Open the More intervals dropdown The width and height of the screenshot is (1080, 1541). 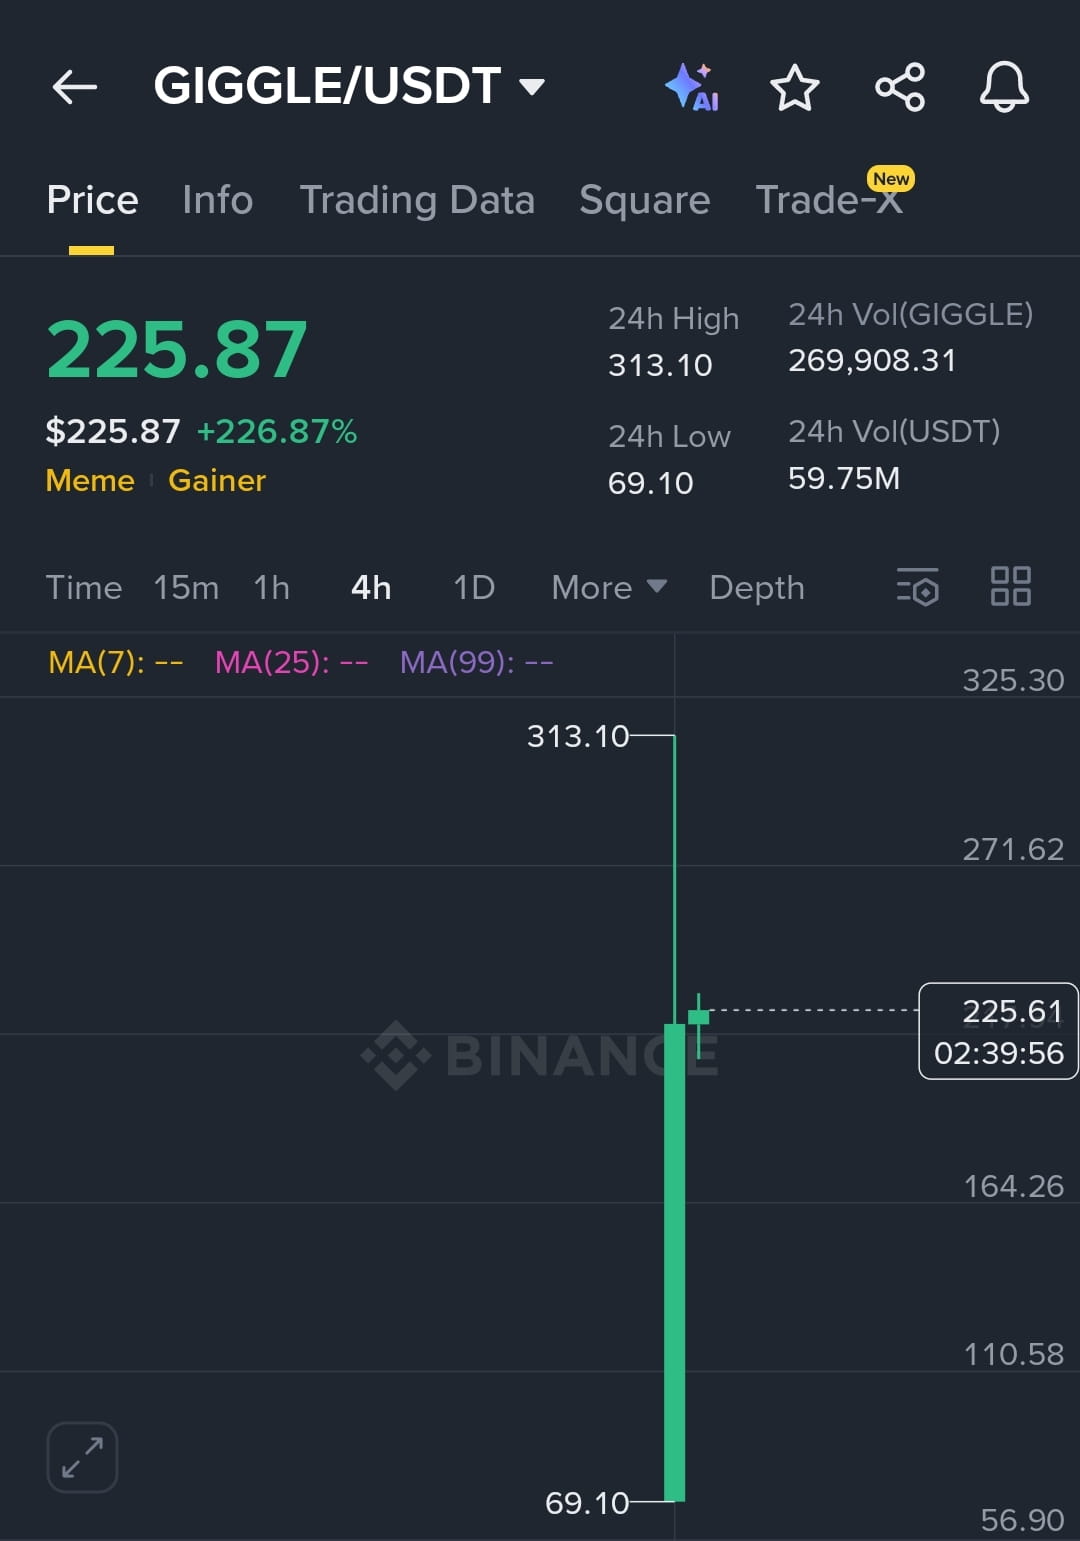point(609,588)
